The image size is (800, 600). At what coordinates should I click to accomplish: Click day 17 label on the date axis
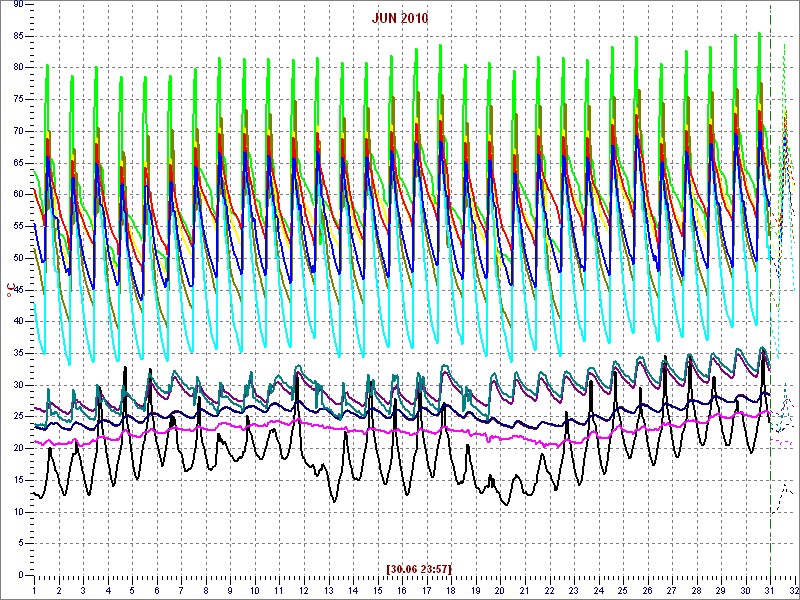427,590
